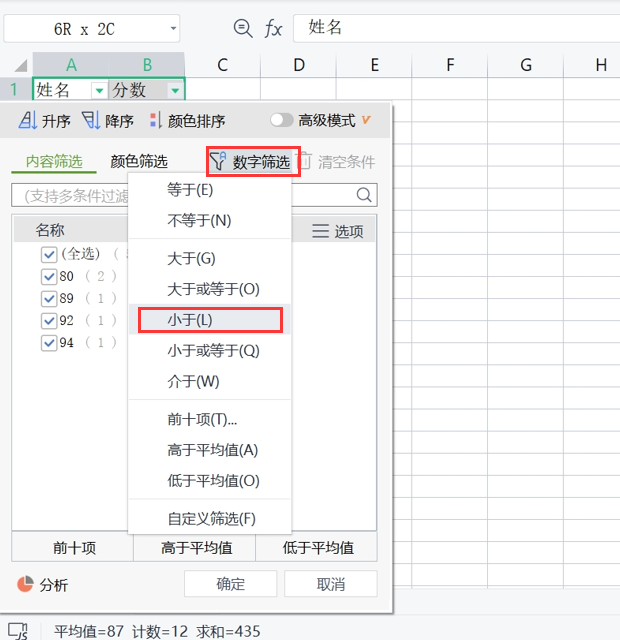Image resolution: width=620 pixels, height=640 pixels.
Task: Uncheck the select all (全选) checkbox
Action: 49,255
